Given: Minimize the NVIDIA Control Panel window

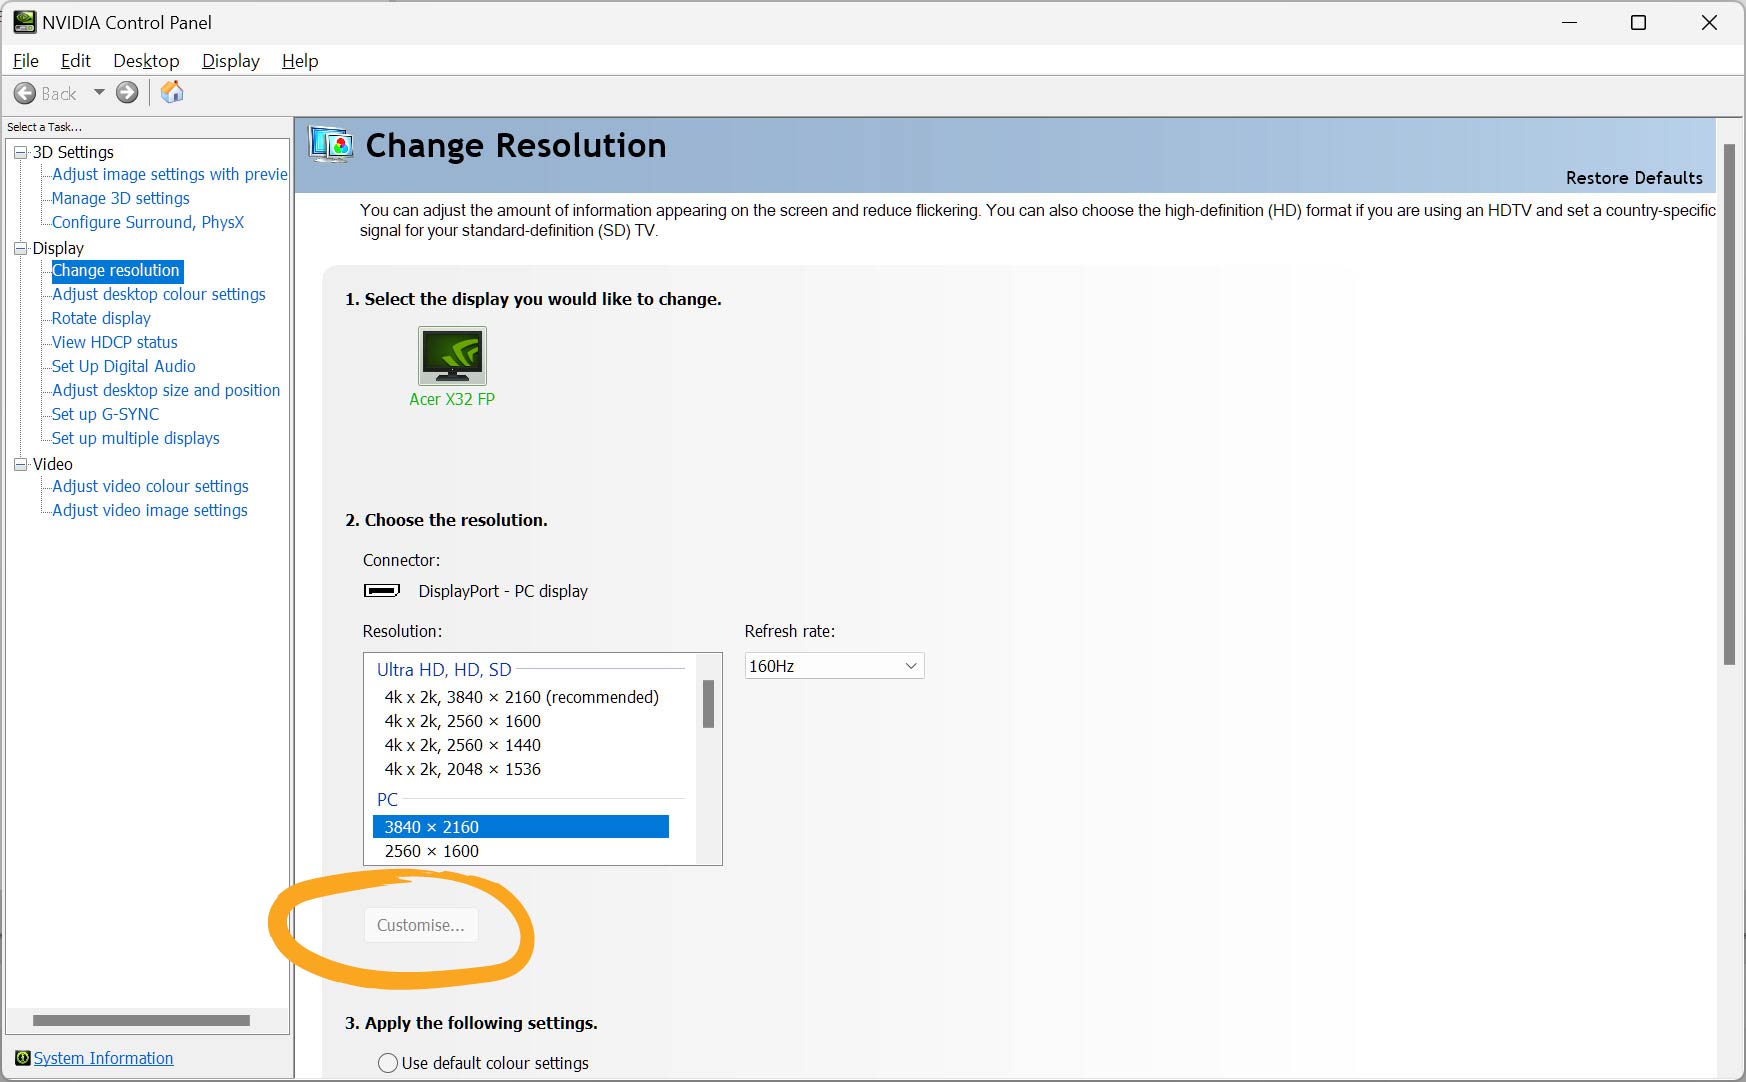Looking at the screenshot, I should (1569, 22).
